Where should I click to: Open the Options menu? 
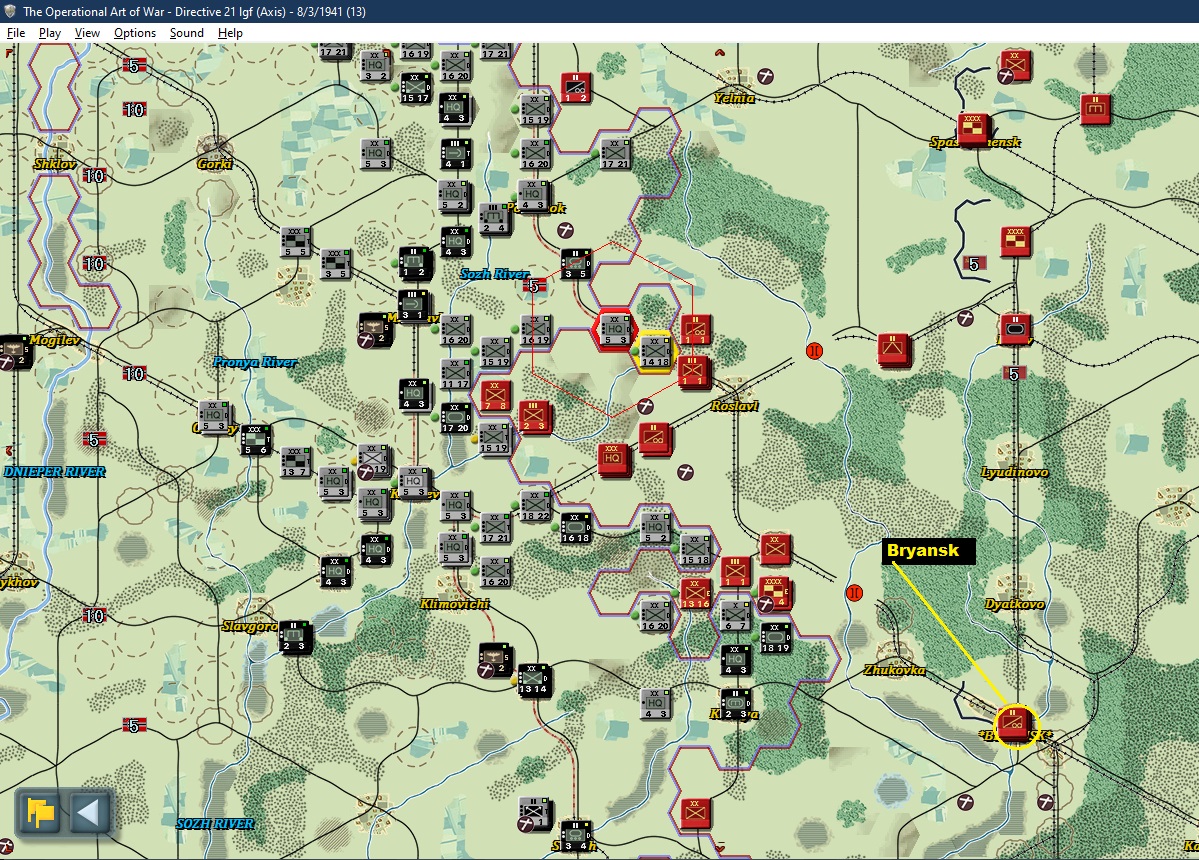[x=135, y=33]
